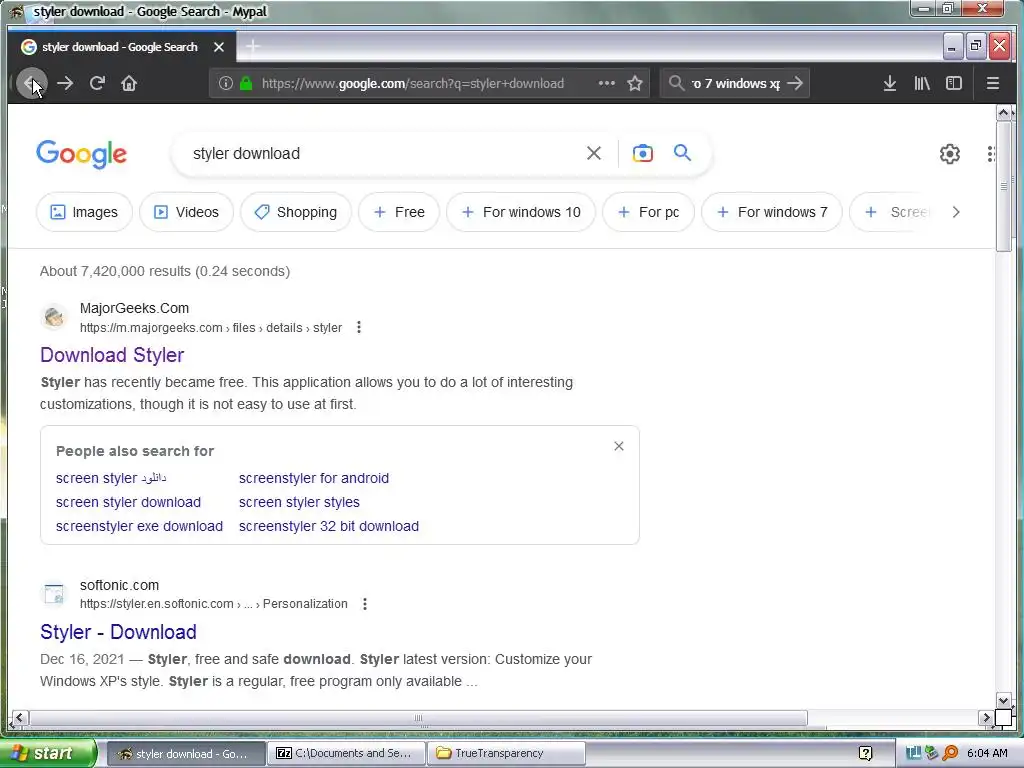Click the help question mark tray icon
This screenshot has height=768, width=1024.
(865, 754)
